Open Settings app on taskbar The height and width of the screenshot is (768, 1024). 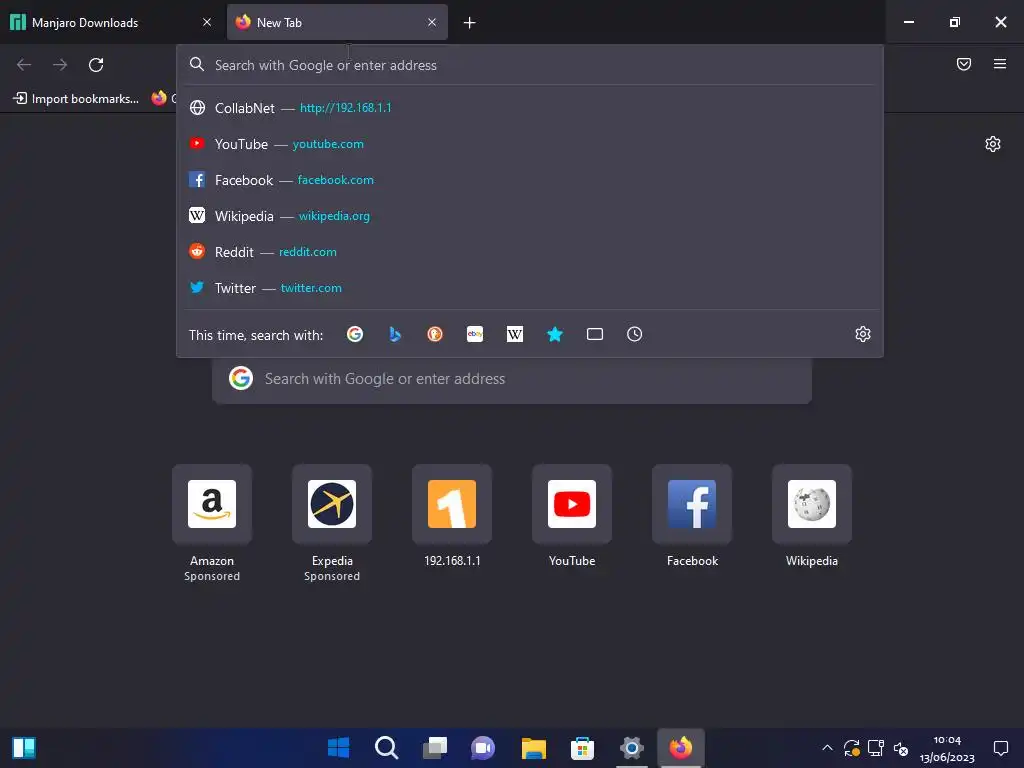pyautogui.click(x=632, y=748)
